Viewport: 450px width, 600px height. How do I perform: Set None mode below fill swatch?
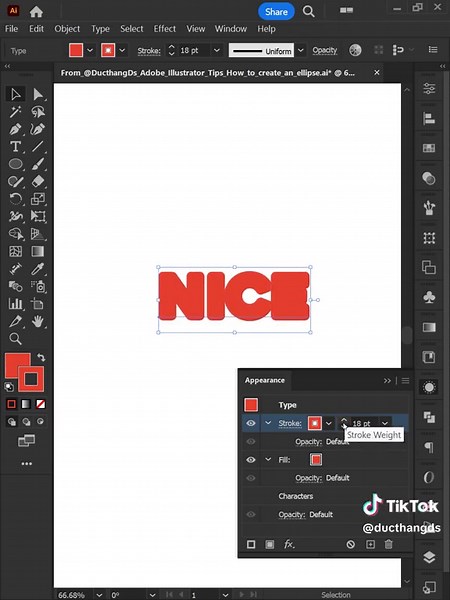[41, 404]
